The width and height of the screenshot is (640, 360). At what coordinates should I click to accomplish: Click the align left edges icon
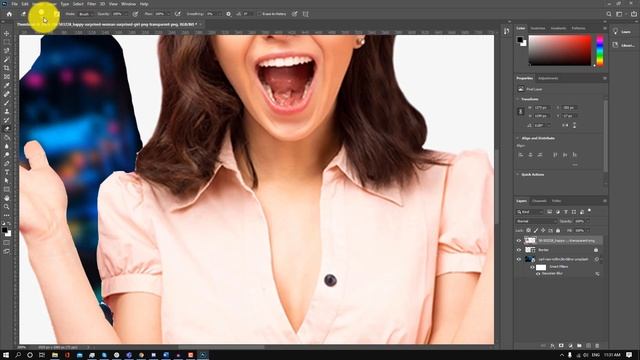(521, 155)
